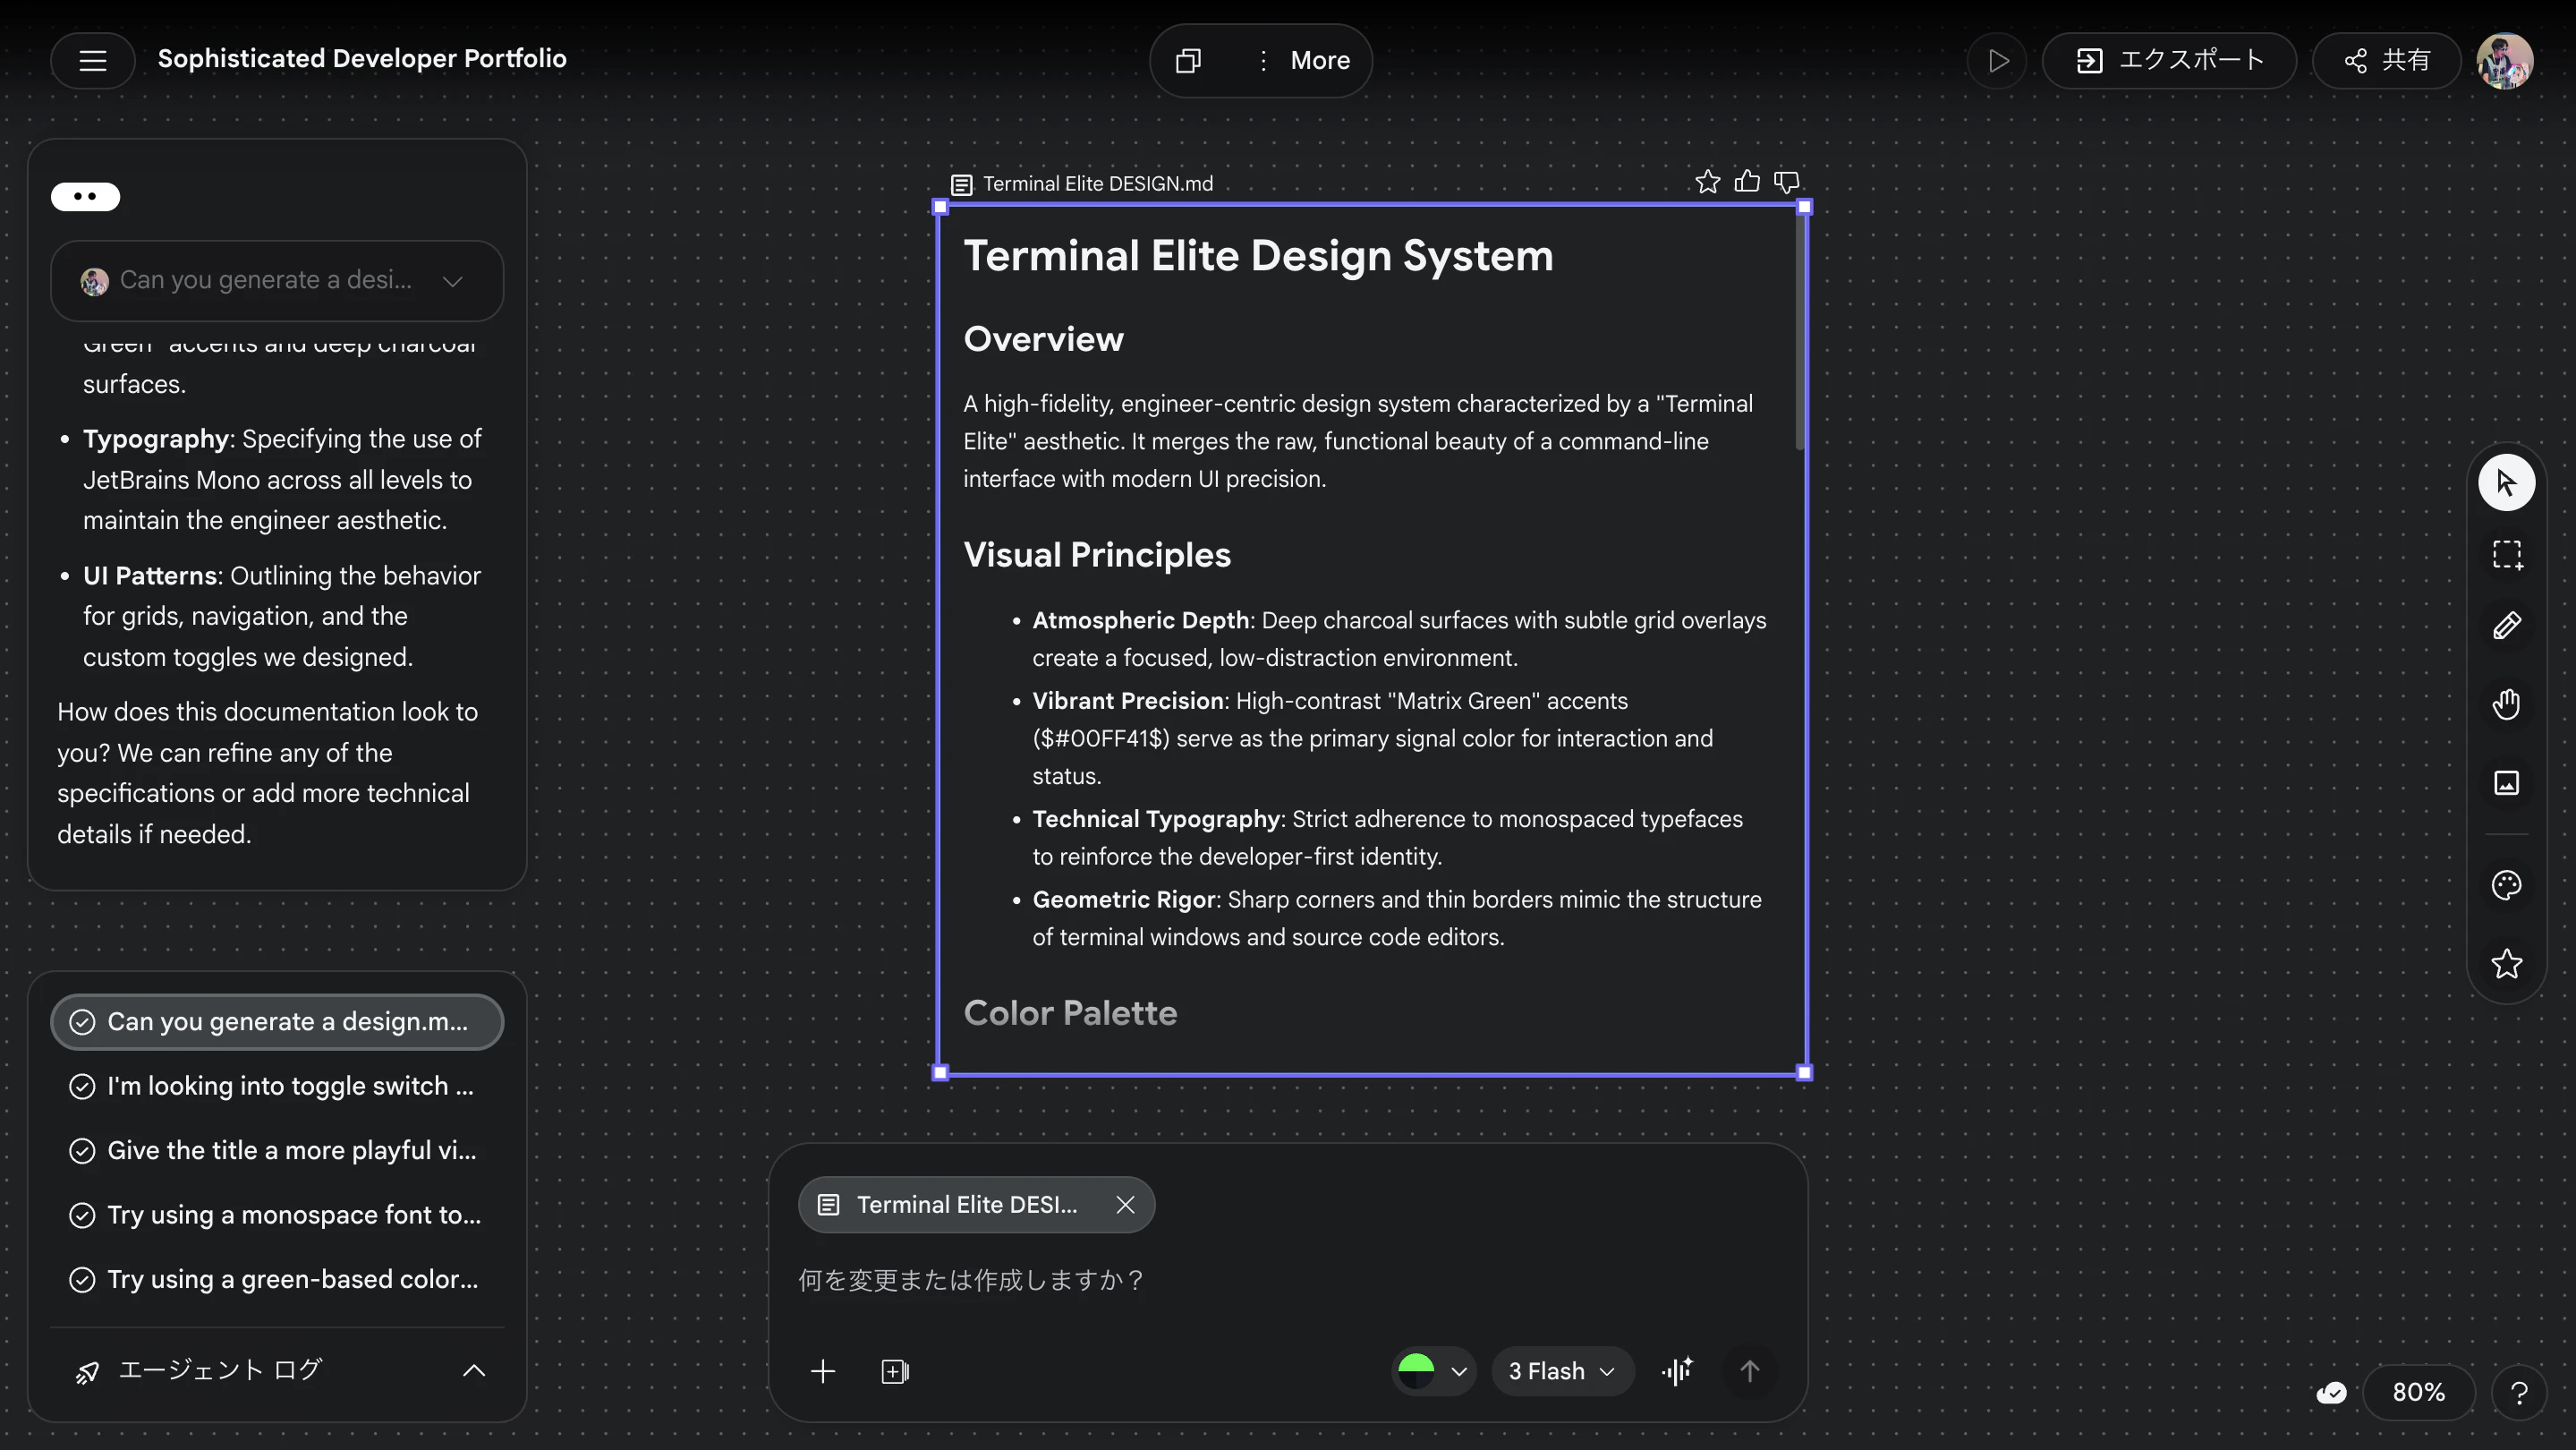The width and height of the screenshot is (2576, 1450).
Task: Click the Terminal Elite Design System heading
Action: click(x=1258, y=257)
